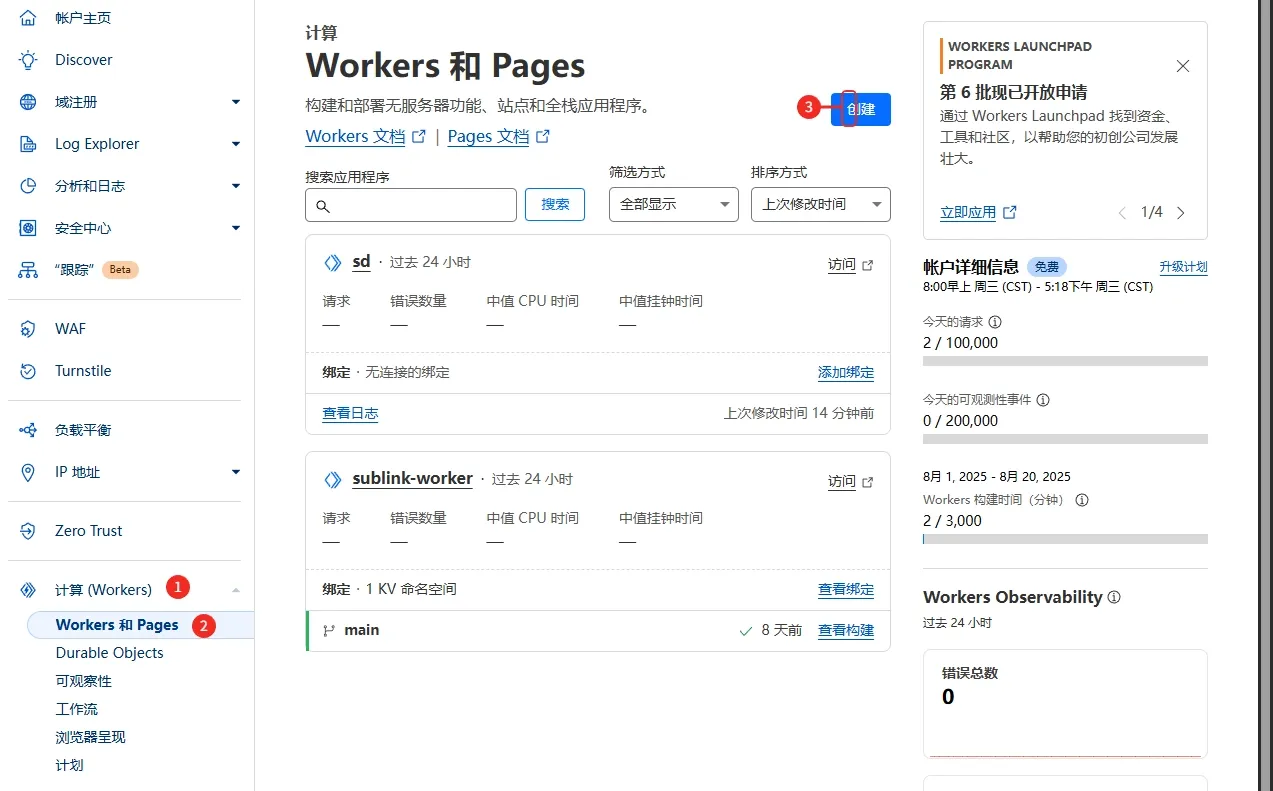
Task: Click the Turnstile icon
Action: coord(28,371)
